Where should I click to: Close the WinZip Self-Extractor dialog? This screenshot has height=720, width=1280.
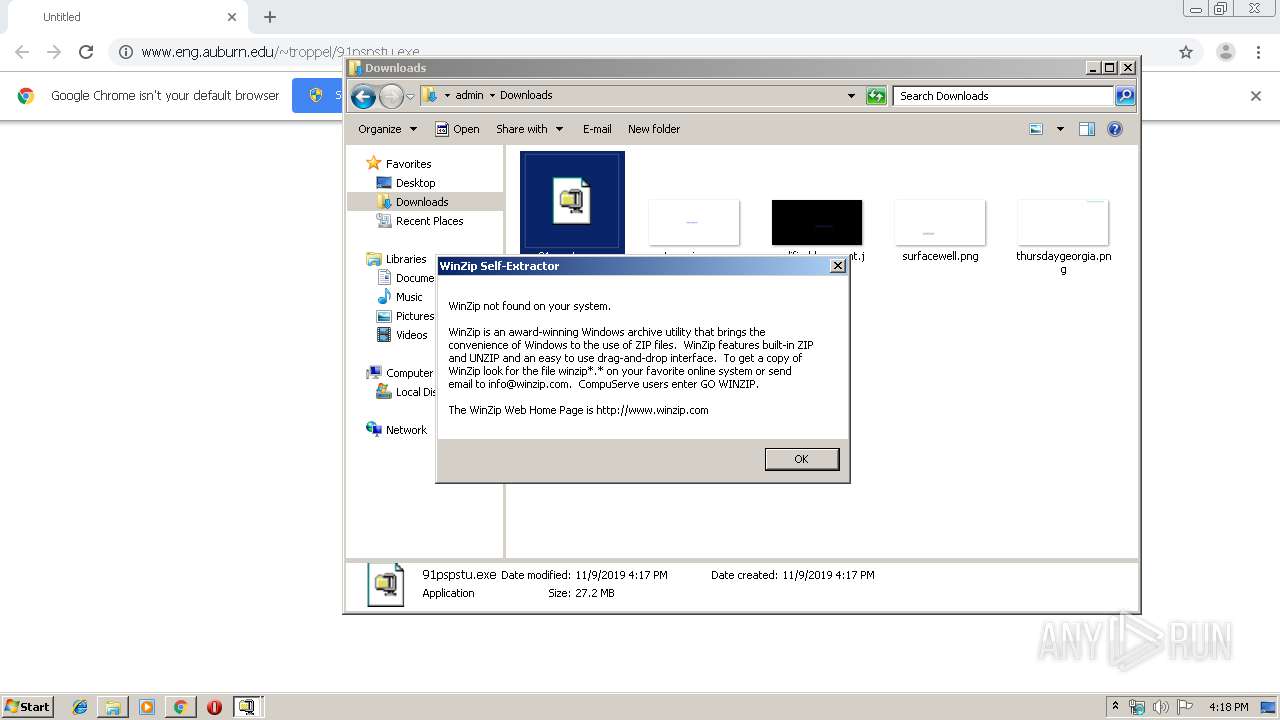point(837,266)
